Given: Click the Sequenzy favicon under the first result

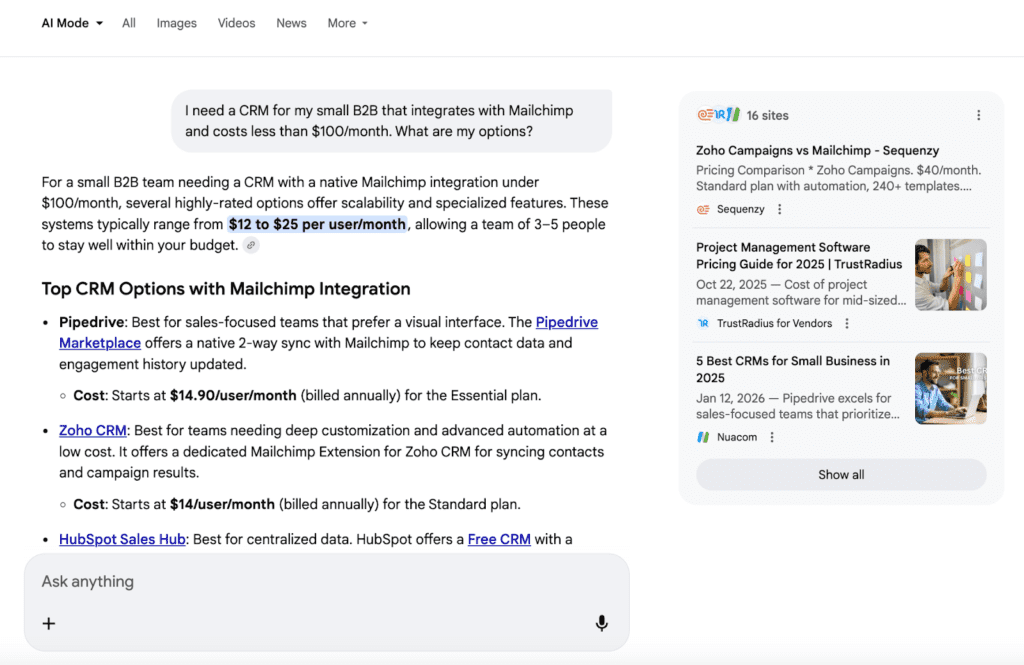Looking at the screenshot, I should [703, 209].
